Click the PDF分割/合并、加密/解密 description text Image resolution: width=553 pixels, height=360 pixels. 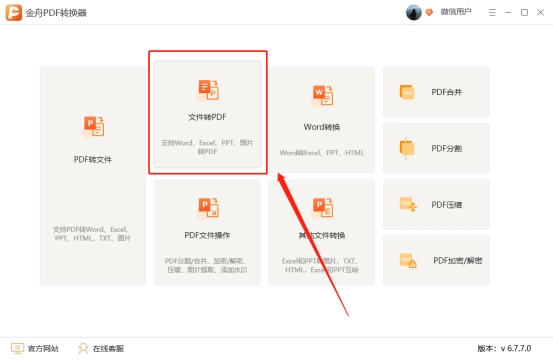pos(207,266)
